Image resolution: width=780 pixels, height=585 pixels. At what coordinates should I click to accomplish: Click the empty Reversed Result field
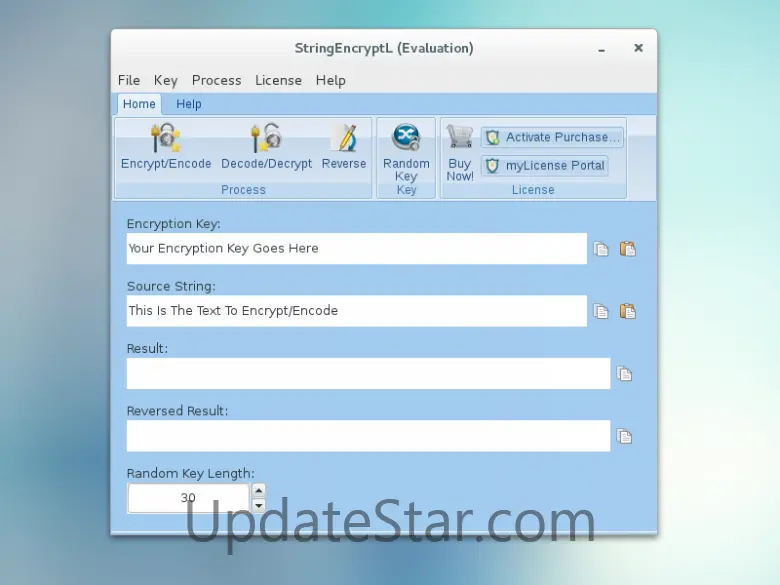(368, 436)
